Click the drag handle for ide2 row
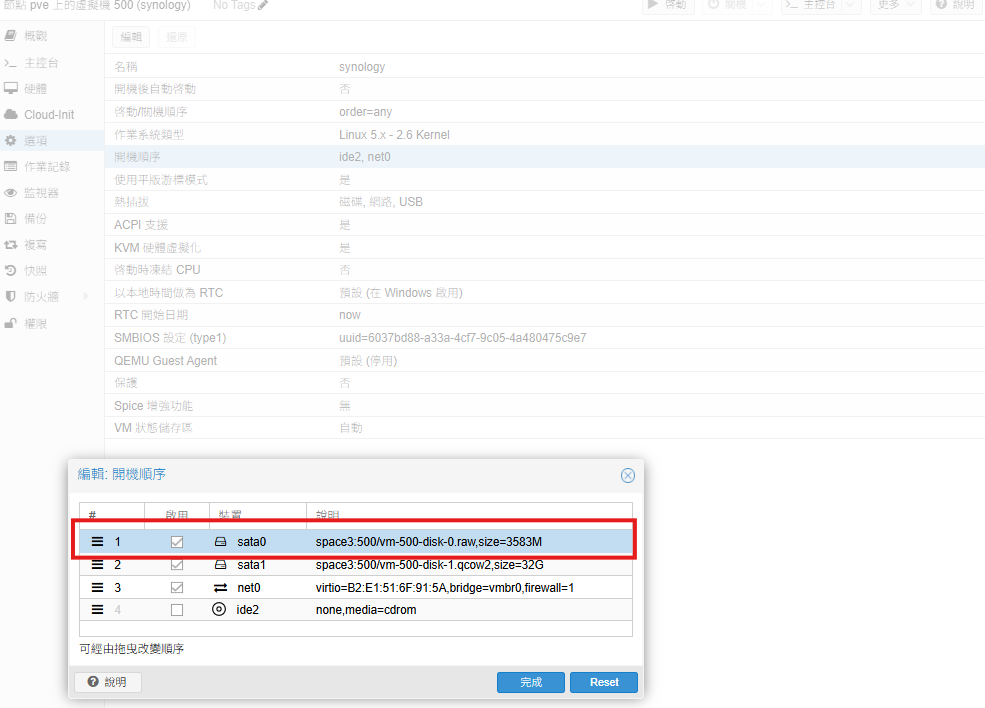Screen dimensions: 985x708 98,609
